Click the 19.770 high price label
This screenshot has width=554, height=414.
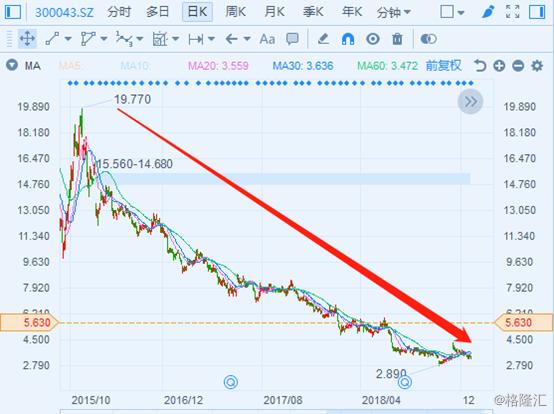click(x=132, y=99)
